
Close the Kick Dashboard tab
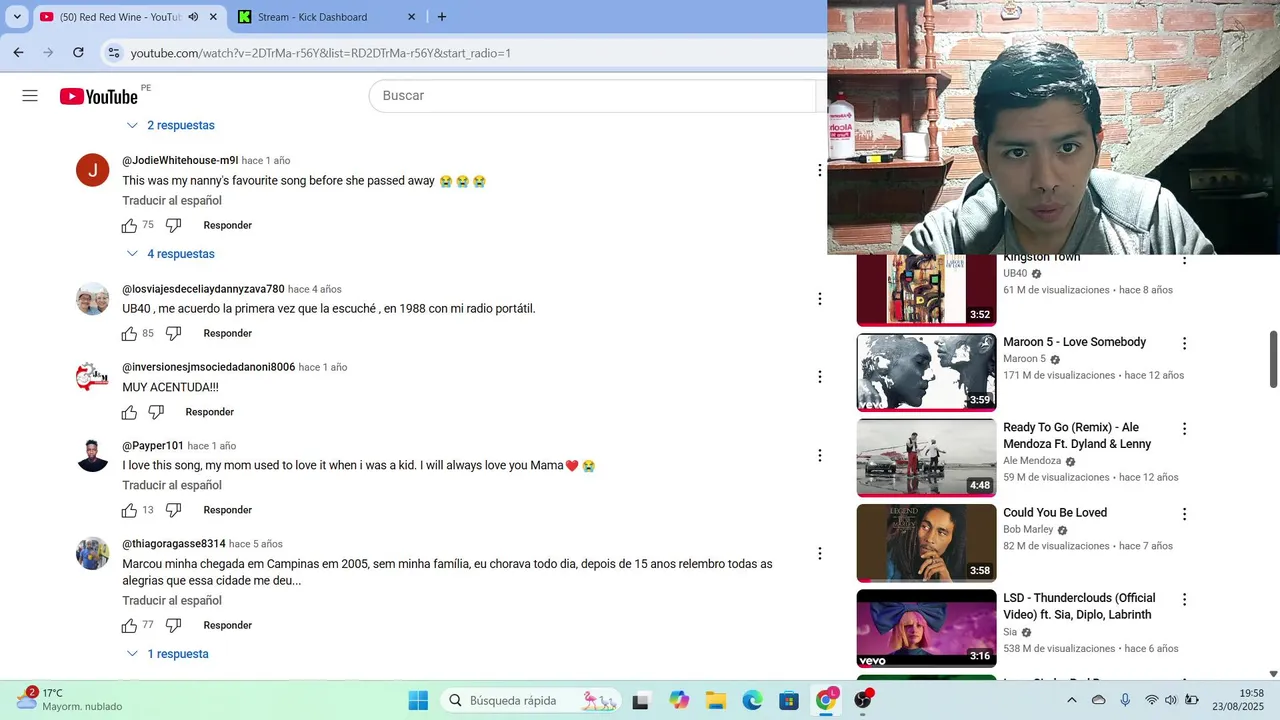click(x=412, y=17)
